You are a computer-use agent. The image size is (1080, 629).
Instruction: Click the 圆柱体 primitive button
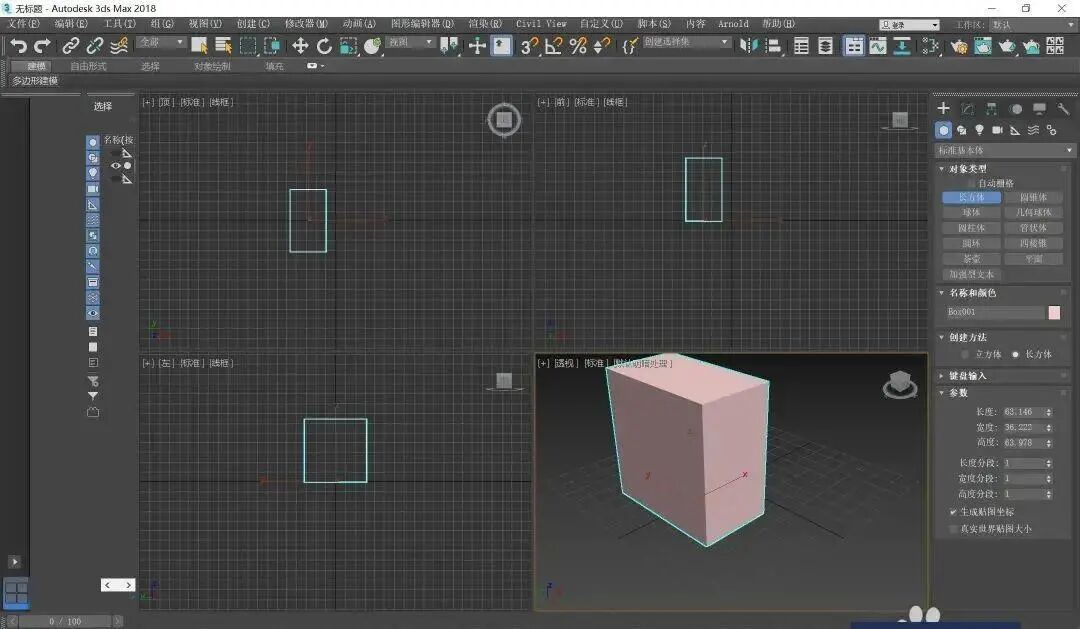click(x=971, y=228)
